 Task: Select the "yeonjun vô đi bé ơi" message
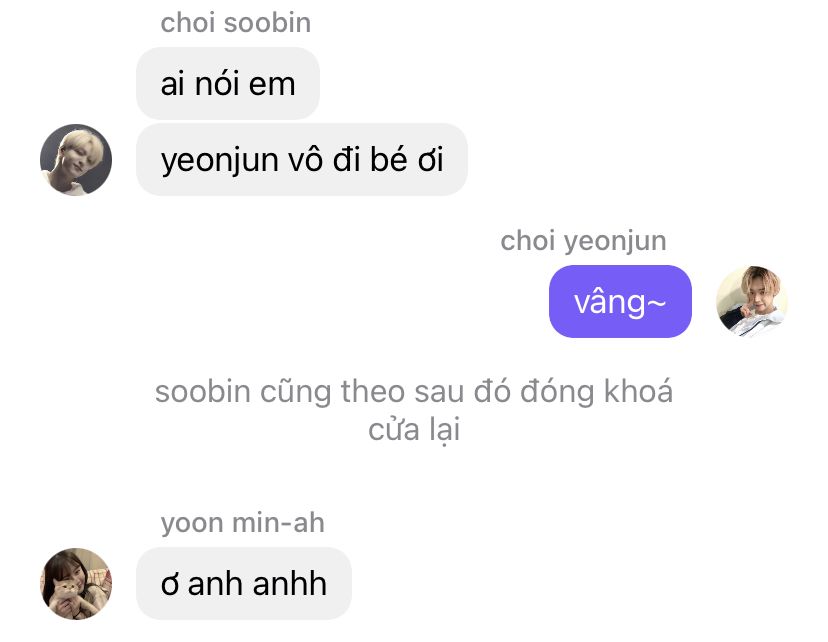tap(302, 159)
